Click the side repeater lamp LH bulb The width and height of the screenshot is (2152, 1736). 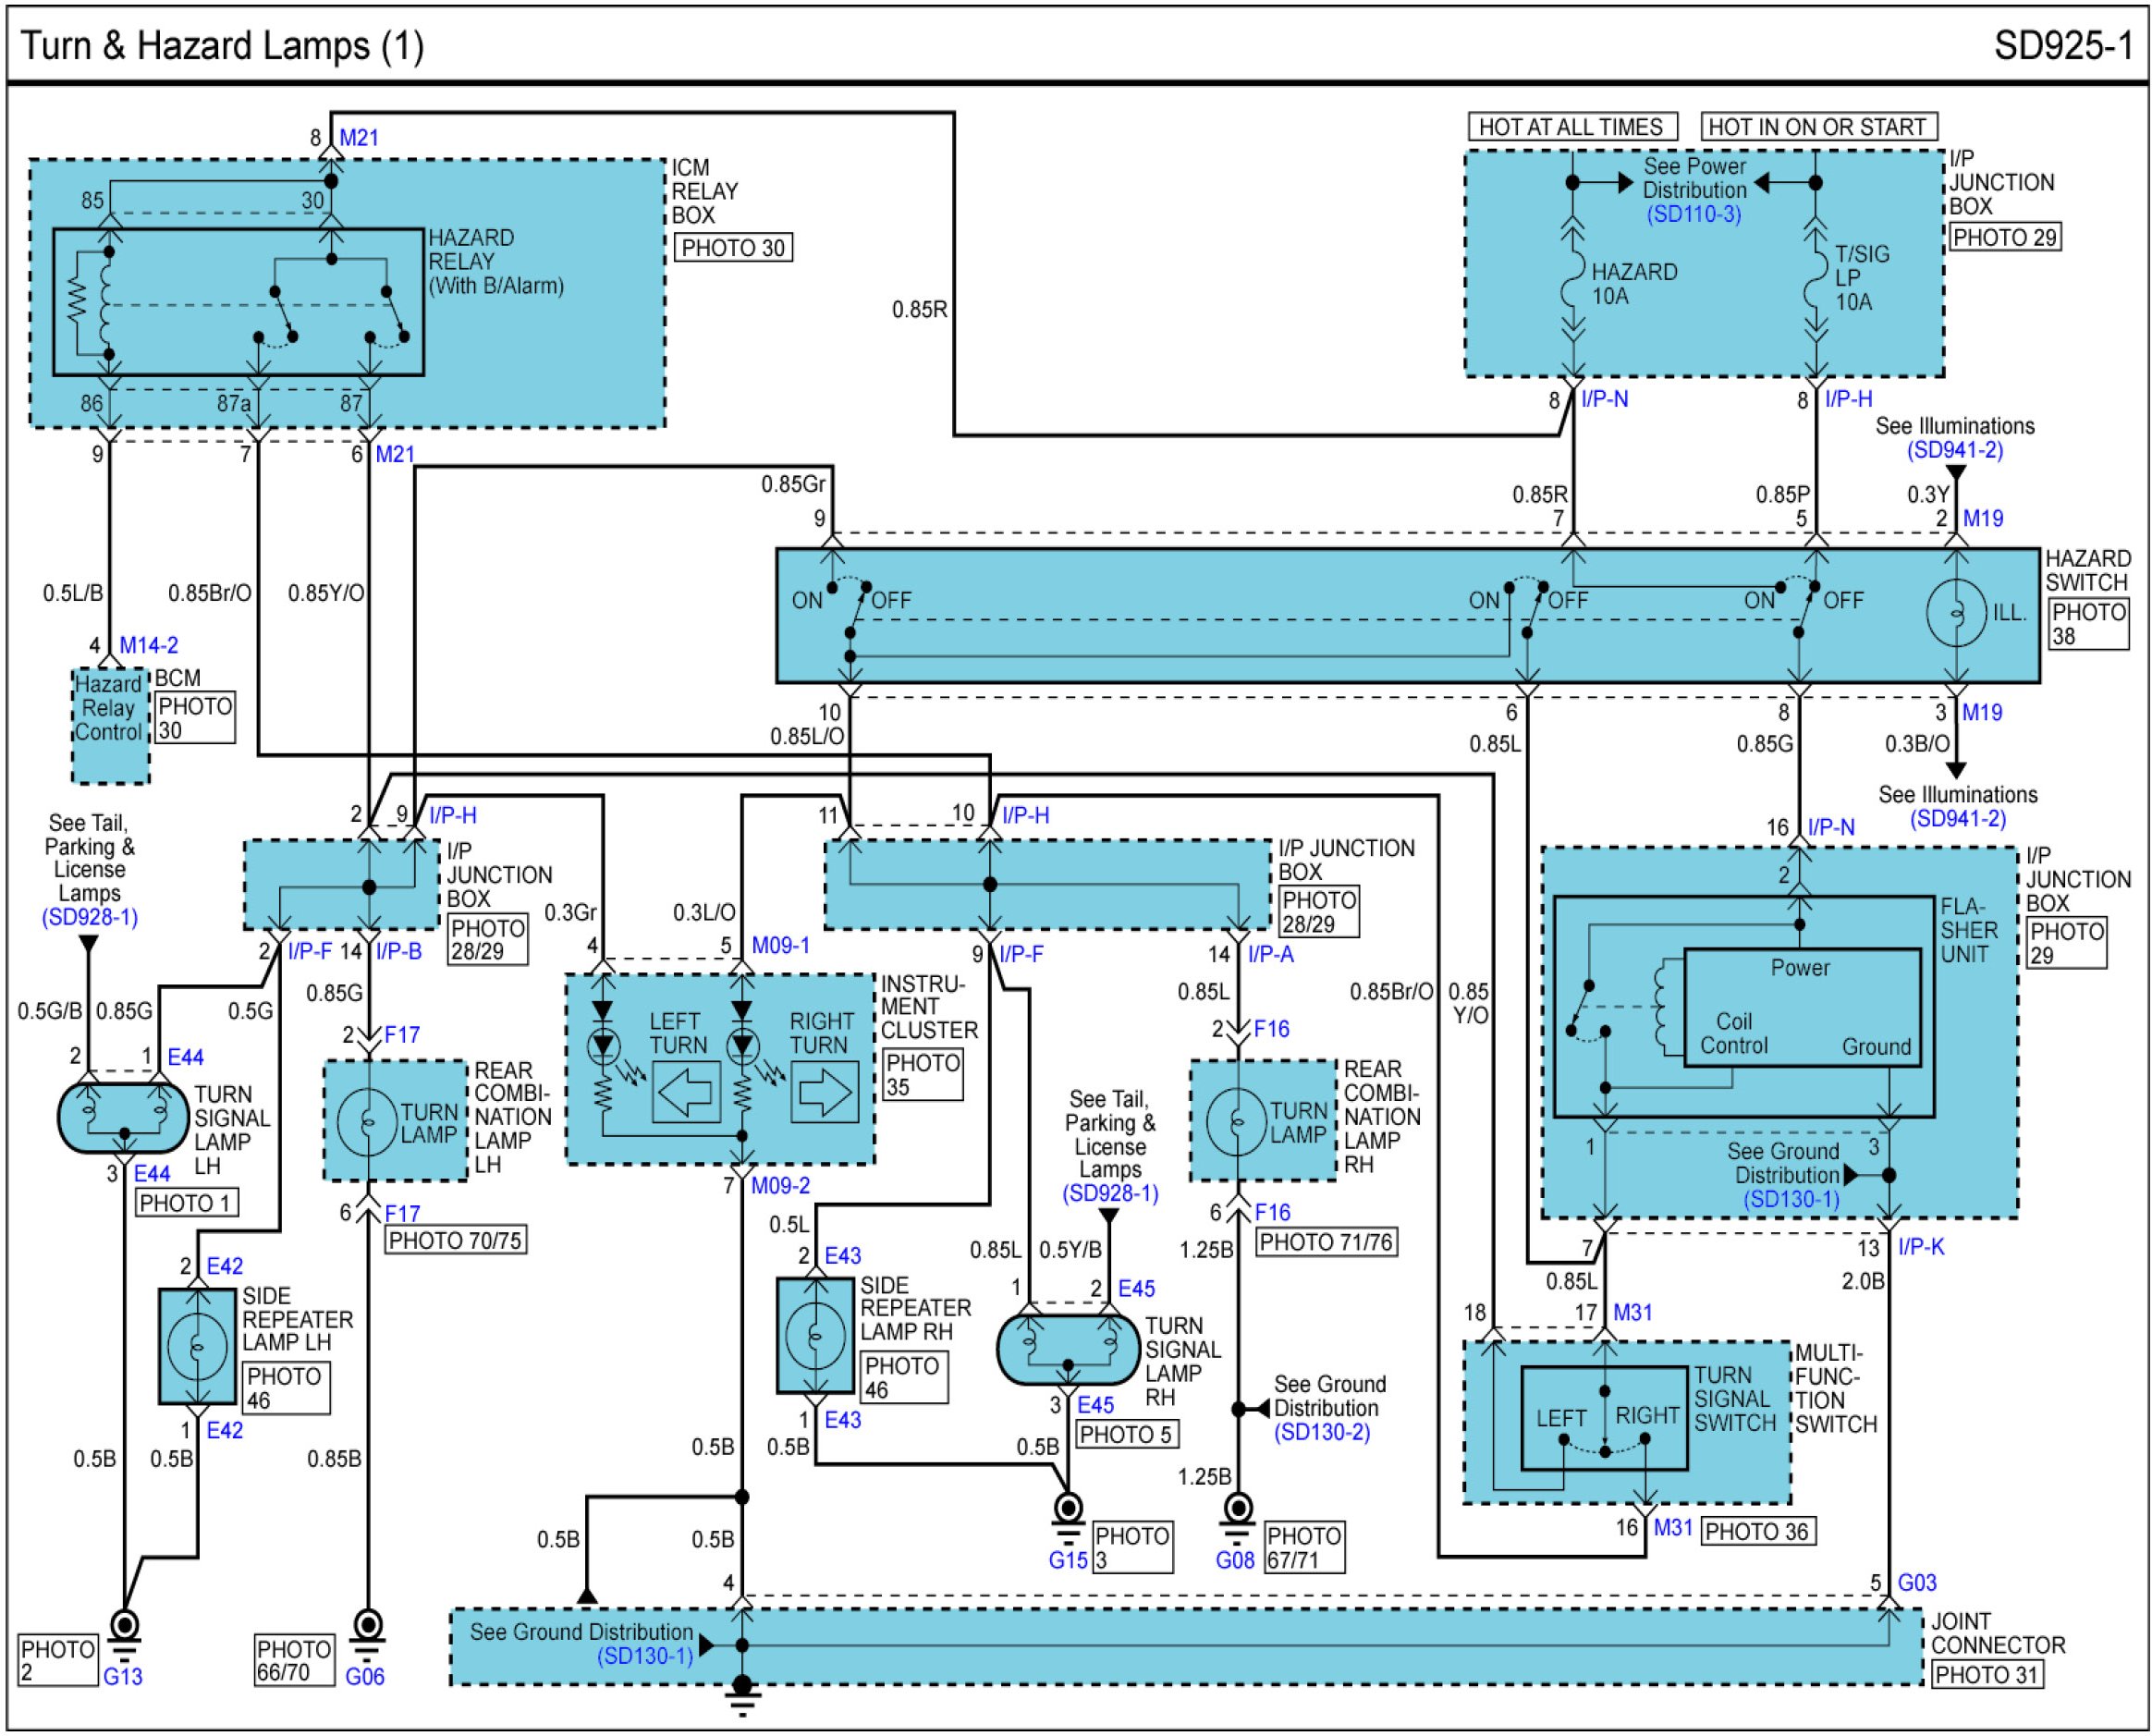197,1346
